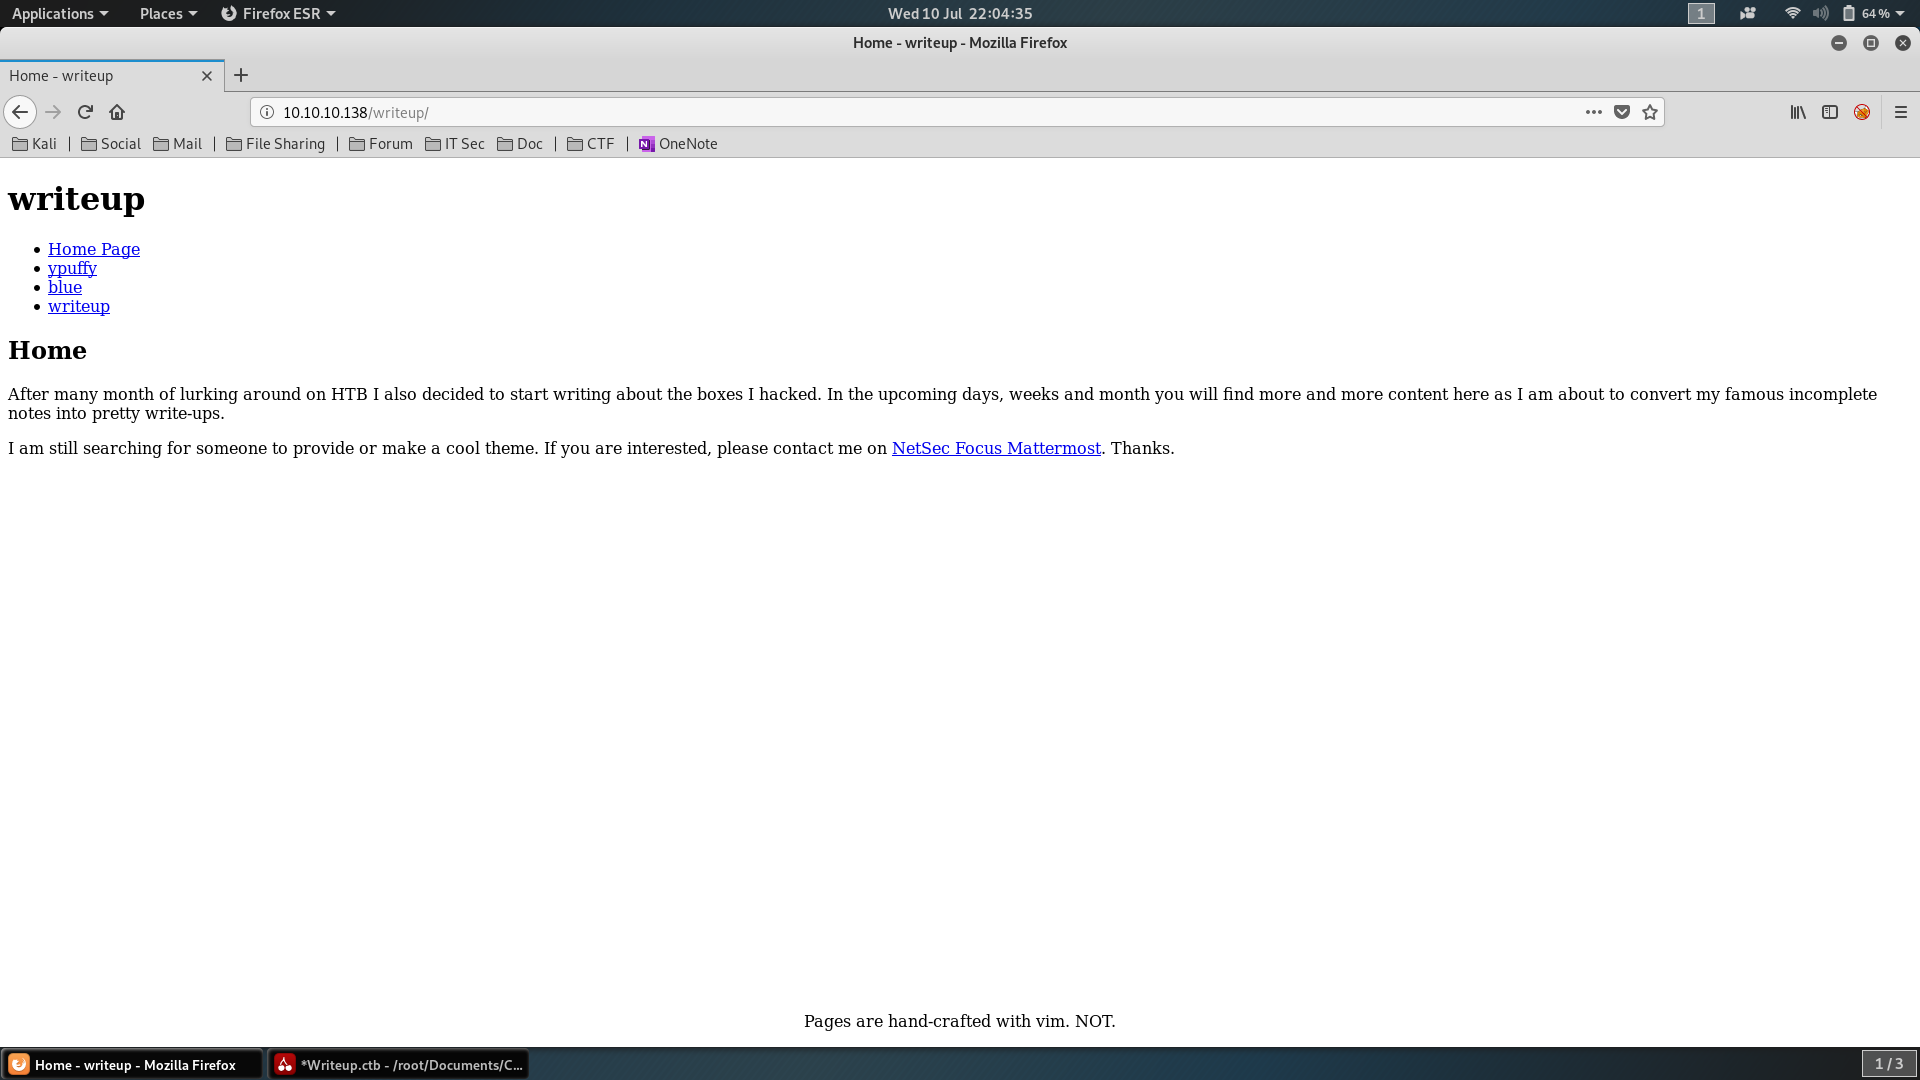Image resolution: width=1920 pixels, height=1080 pixels.
Task: Save page to Pocket icon
Action: coord(1622,112)
